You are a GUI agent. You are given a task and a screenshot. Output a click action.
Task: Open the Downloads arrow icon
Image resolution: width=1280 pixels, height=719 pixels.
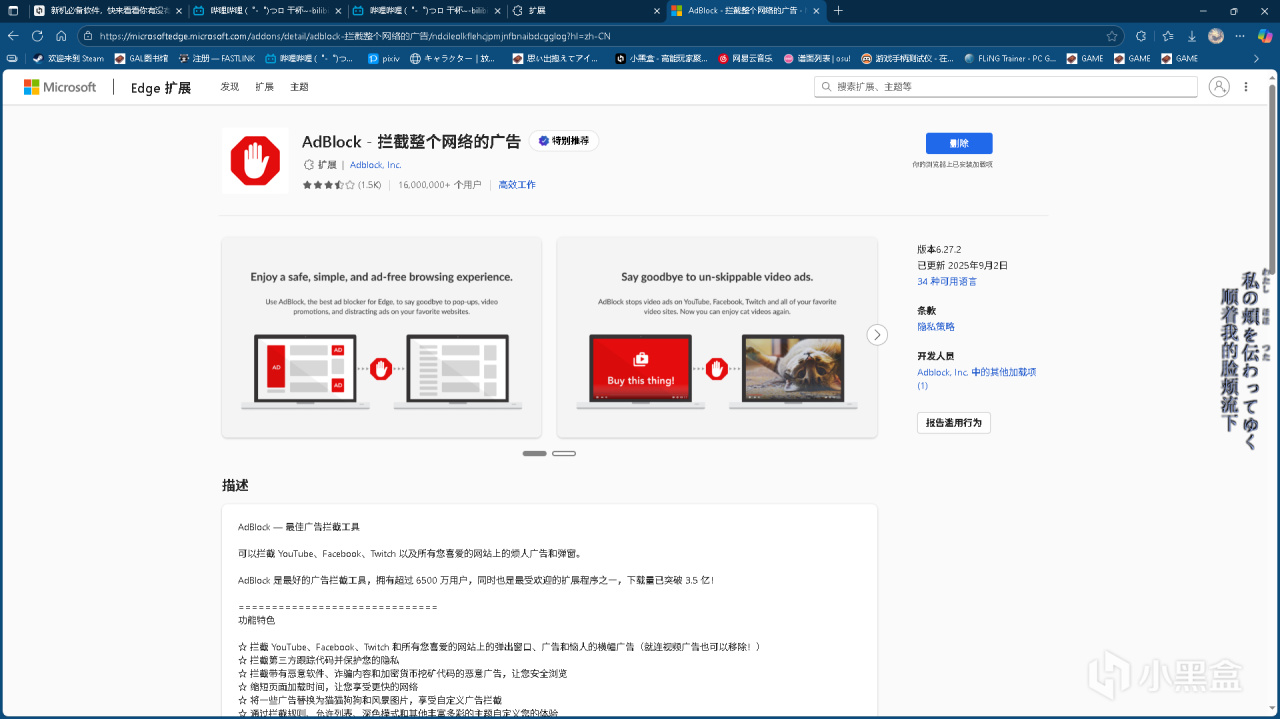[1192, 36]
